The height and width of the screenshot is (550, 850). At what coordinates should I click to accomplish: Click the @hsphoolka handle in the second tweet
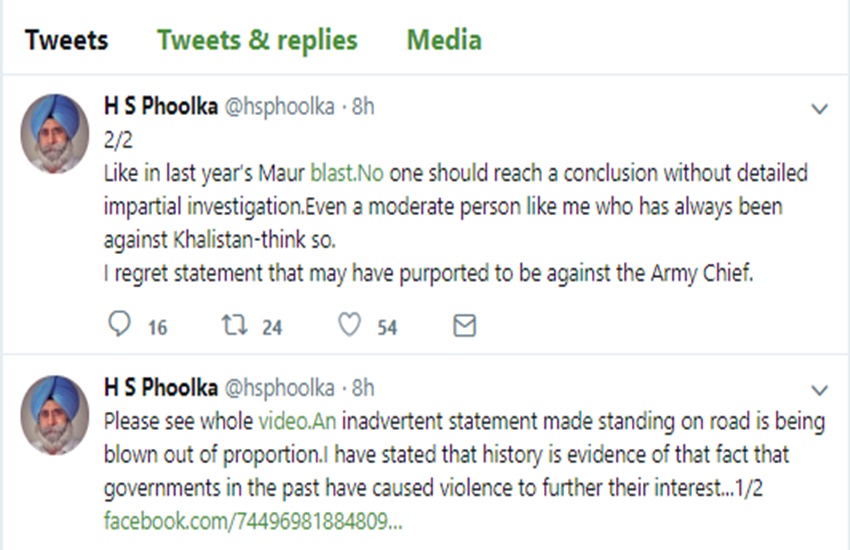tap(279, 386)
